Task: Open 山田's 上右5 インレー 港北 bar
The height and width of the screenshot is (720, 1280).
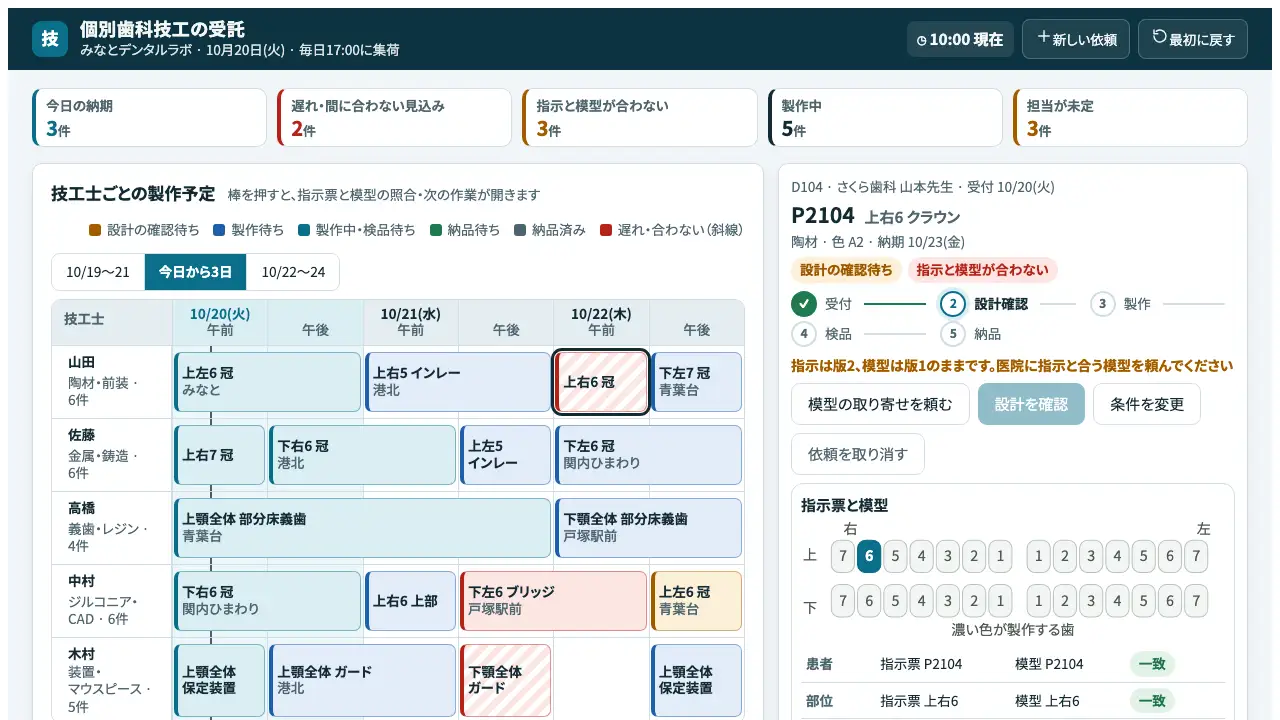Action: (458, 382)
